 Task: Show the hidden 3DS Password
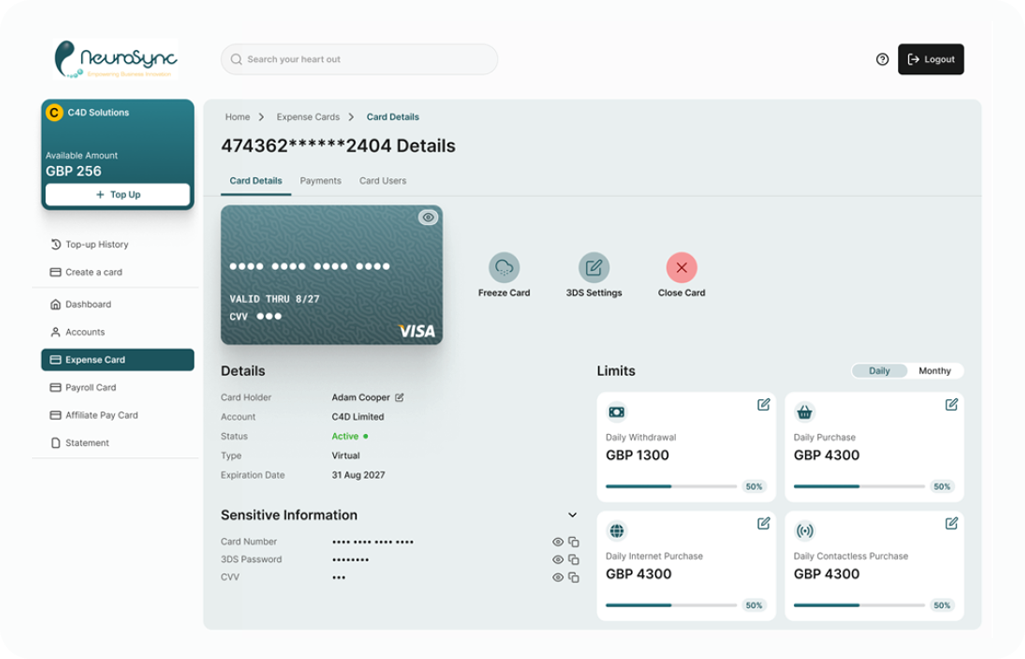(558, 560)
